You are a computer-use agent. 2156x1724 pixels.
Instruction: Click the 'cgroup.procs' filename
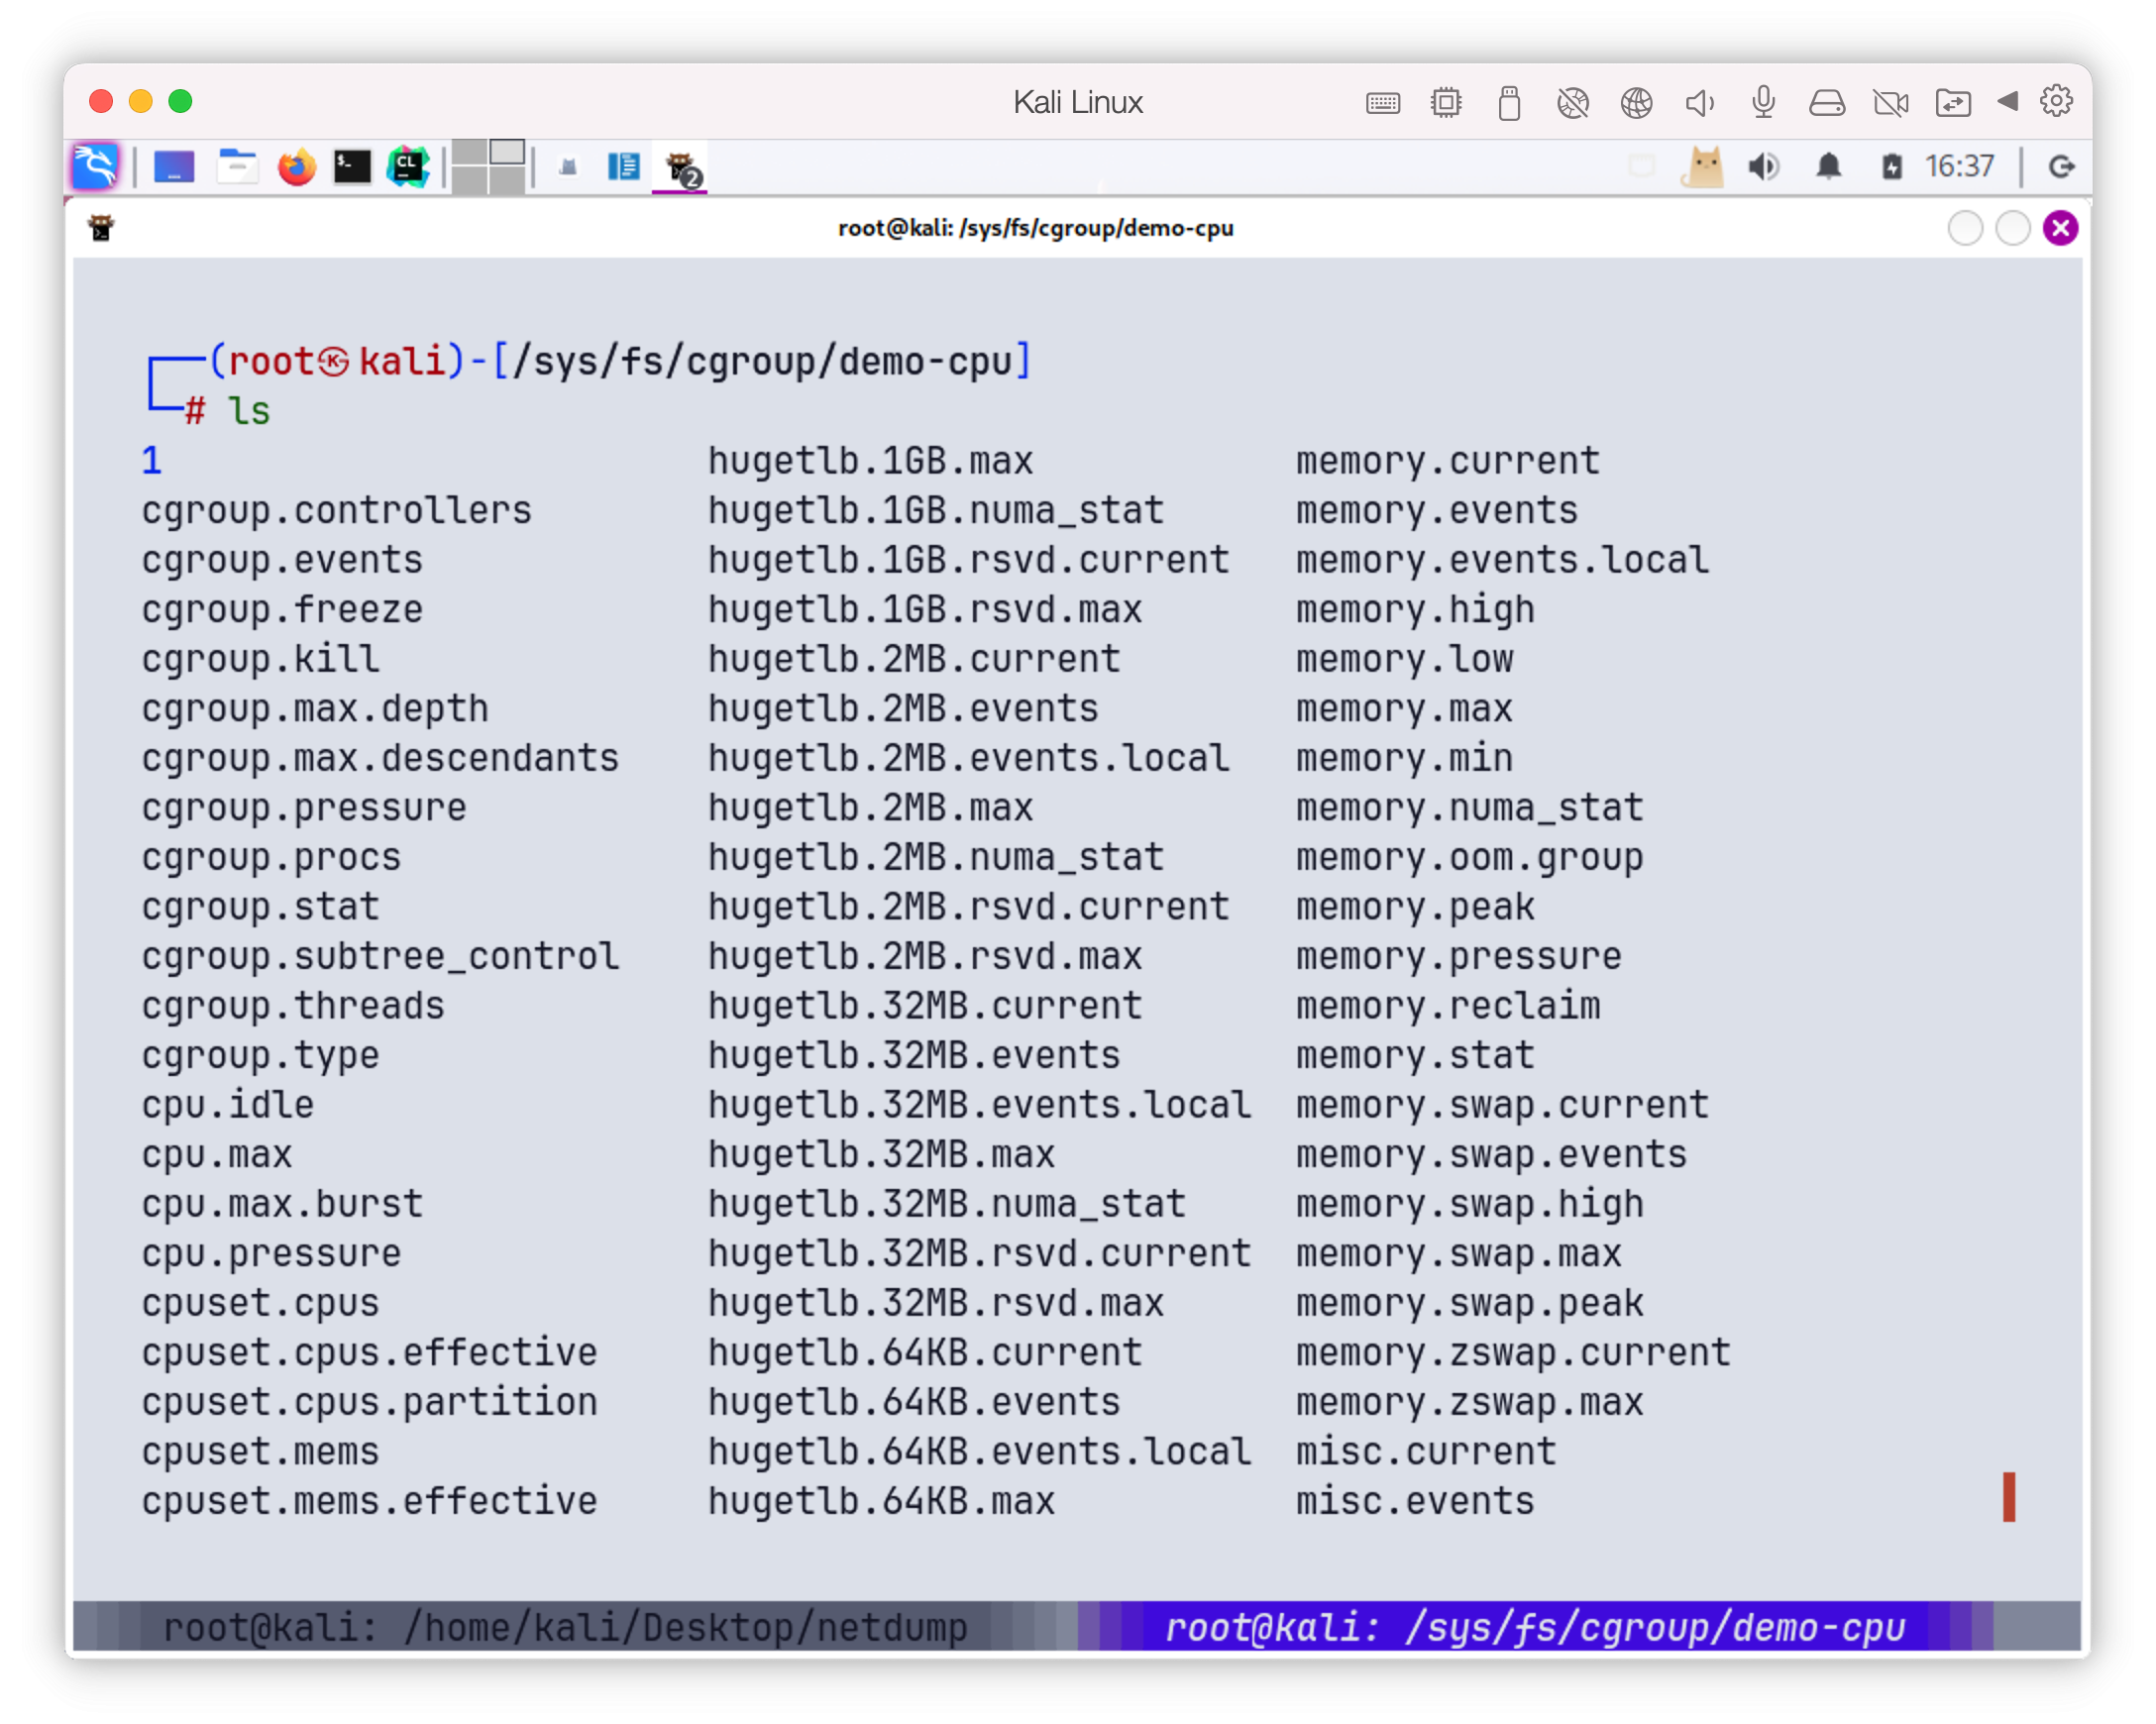[x=271, y=858]
